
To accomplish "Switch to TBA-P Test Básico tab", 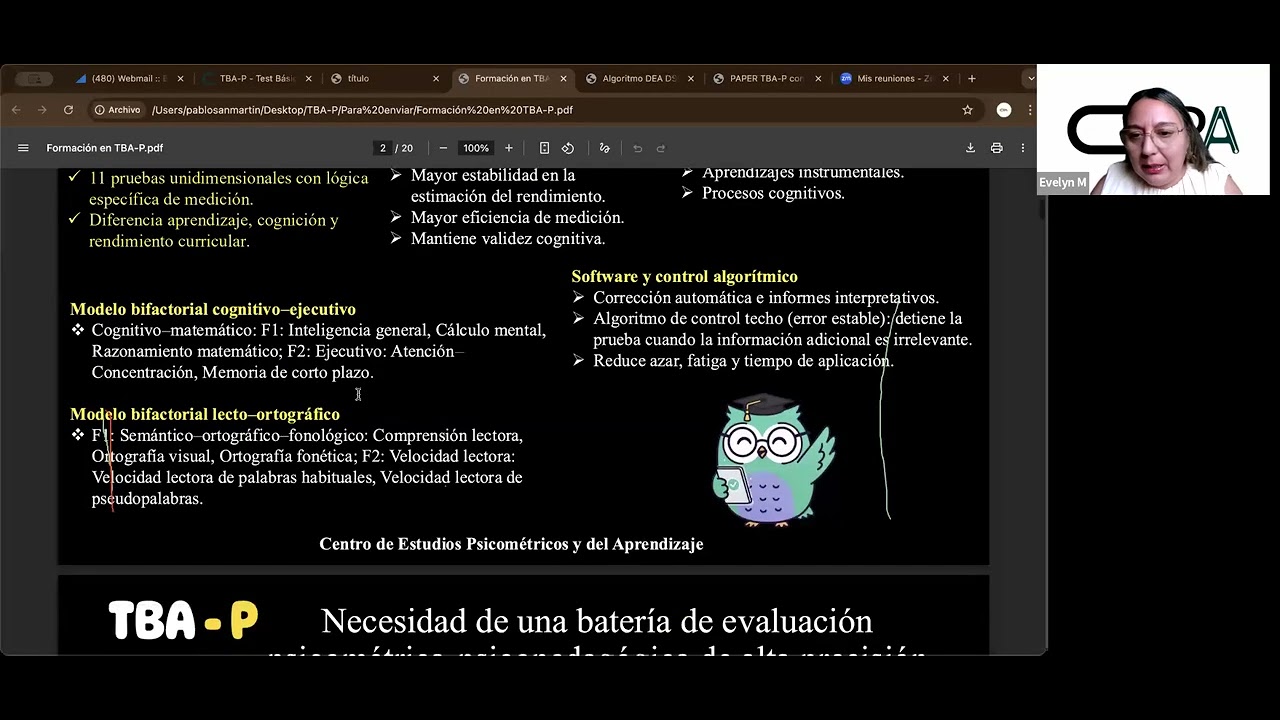I will 257,78.
